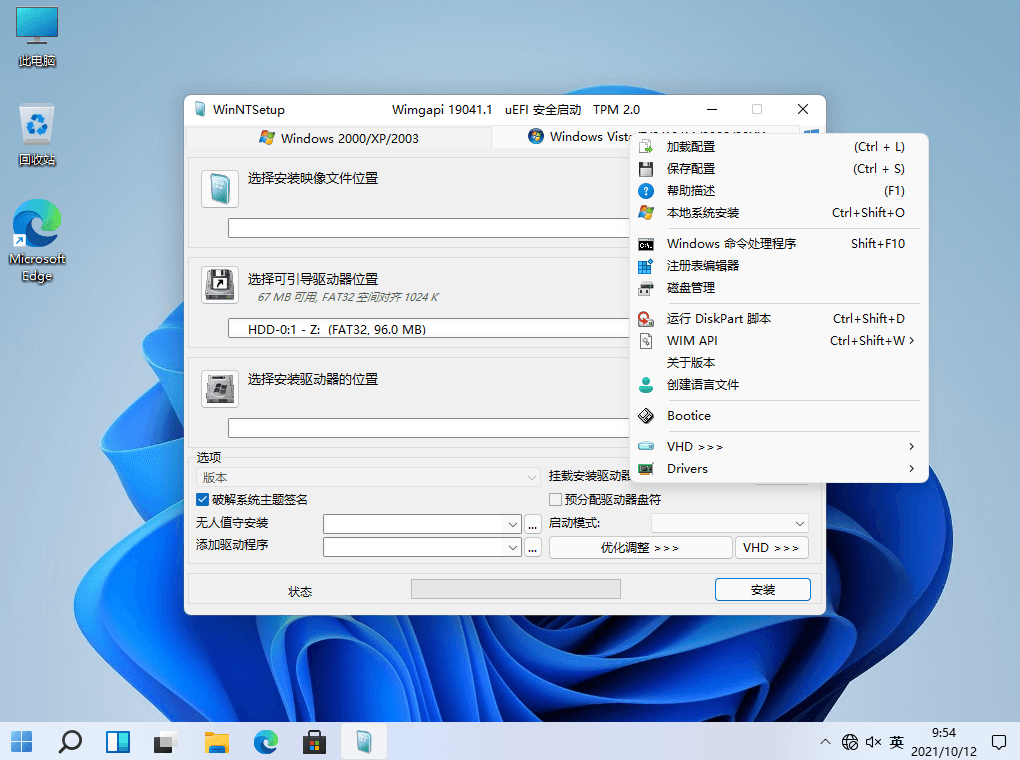Click the installation drive path field

429,428
